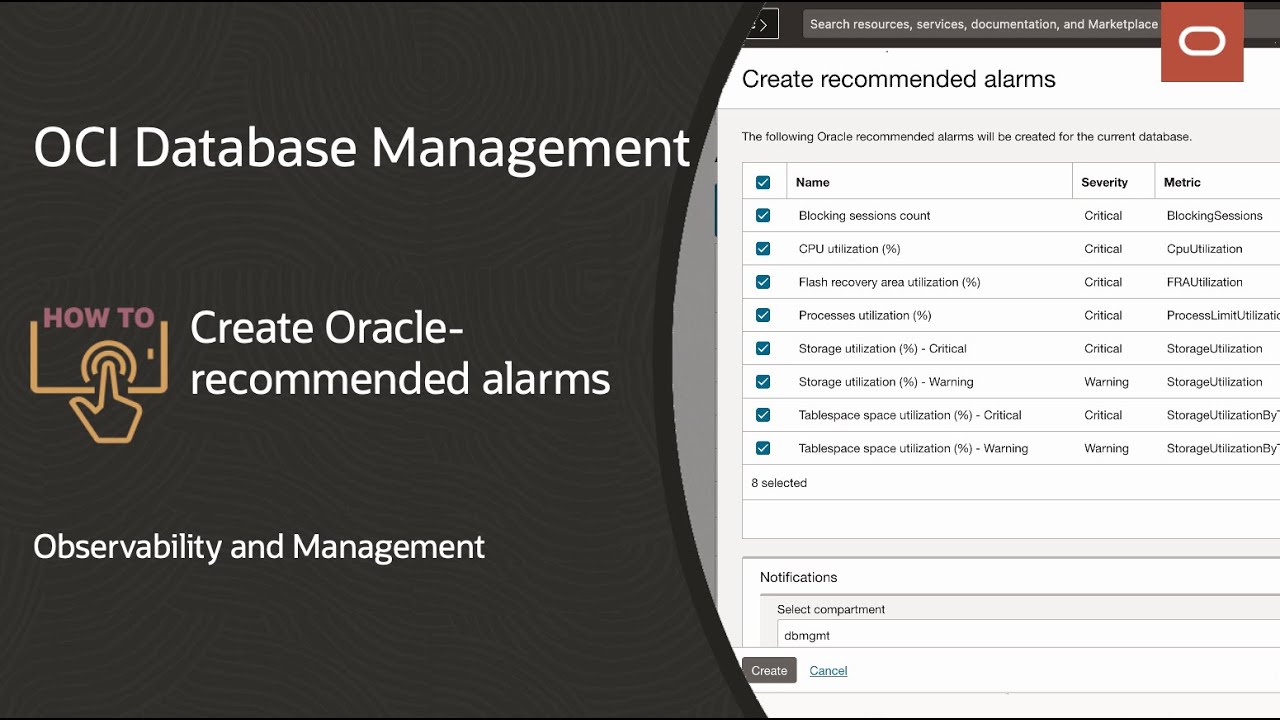This screenshot has height=720, width=1280.
Task: Sort by the Name column header
Action: tap(813, 182)
